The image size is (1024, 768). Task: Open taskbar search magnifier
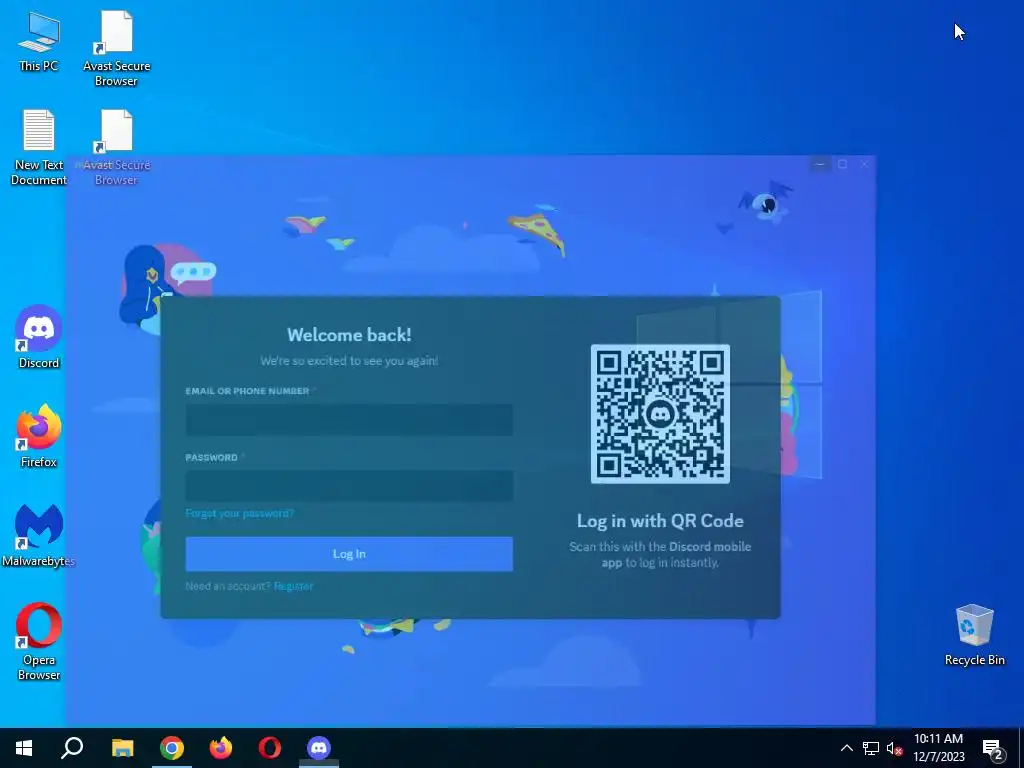click(72, 748)
